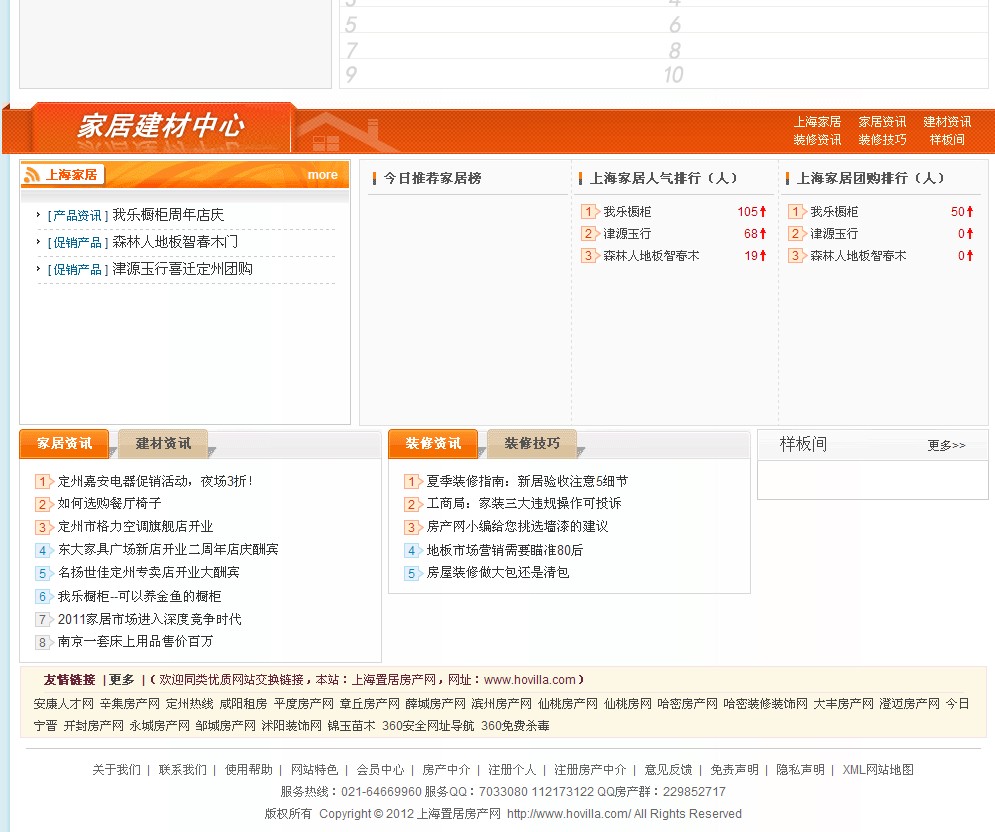This screenshot has height=832, width=995.
Task: Expand 上海家居 list via more button
Action: [x=322, y=175]
